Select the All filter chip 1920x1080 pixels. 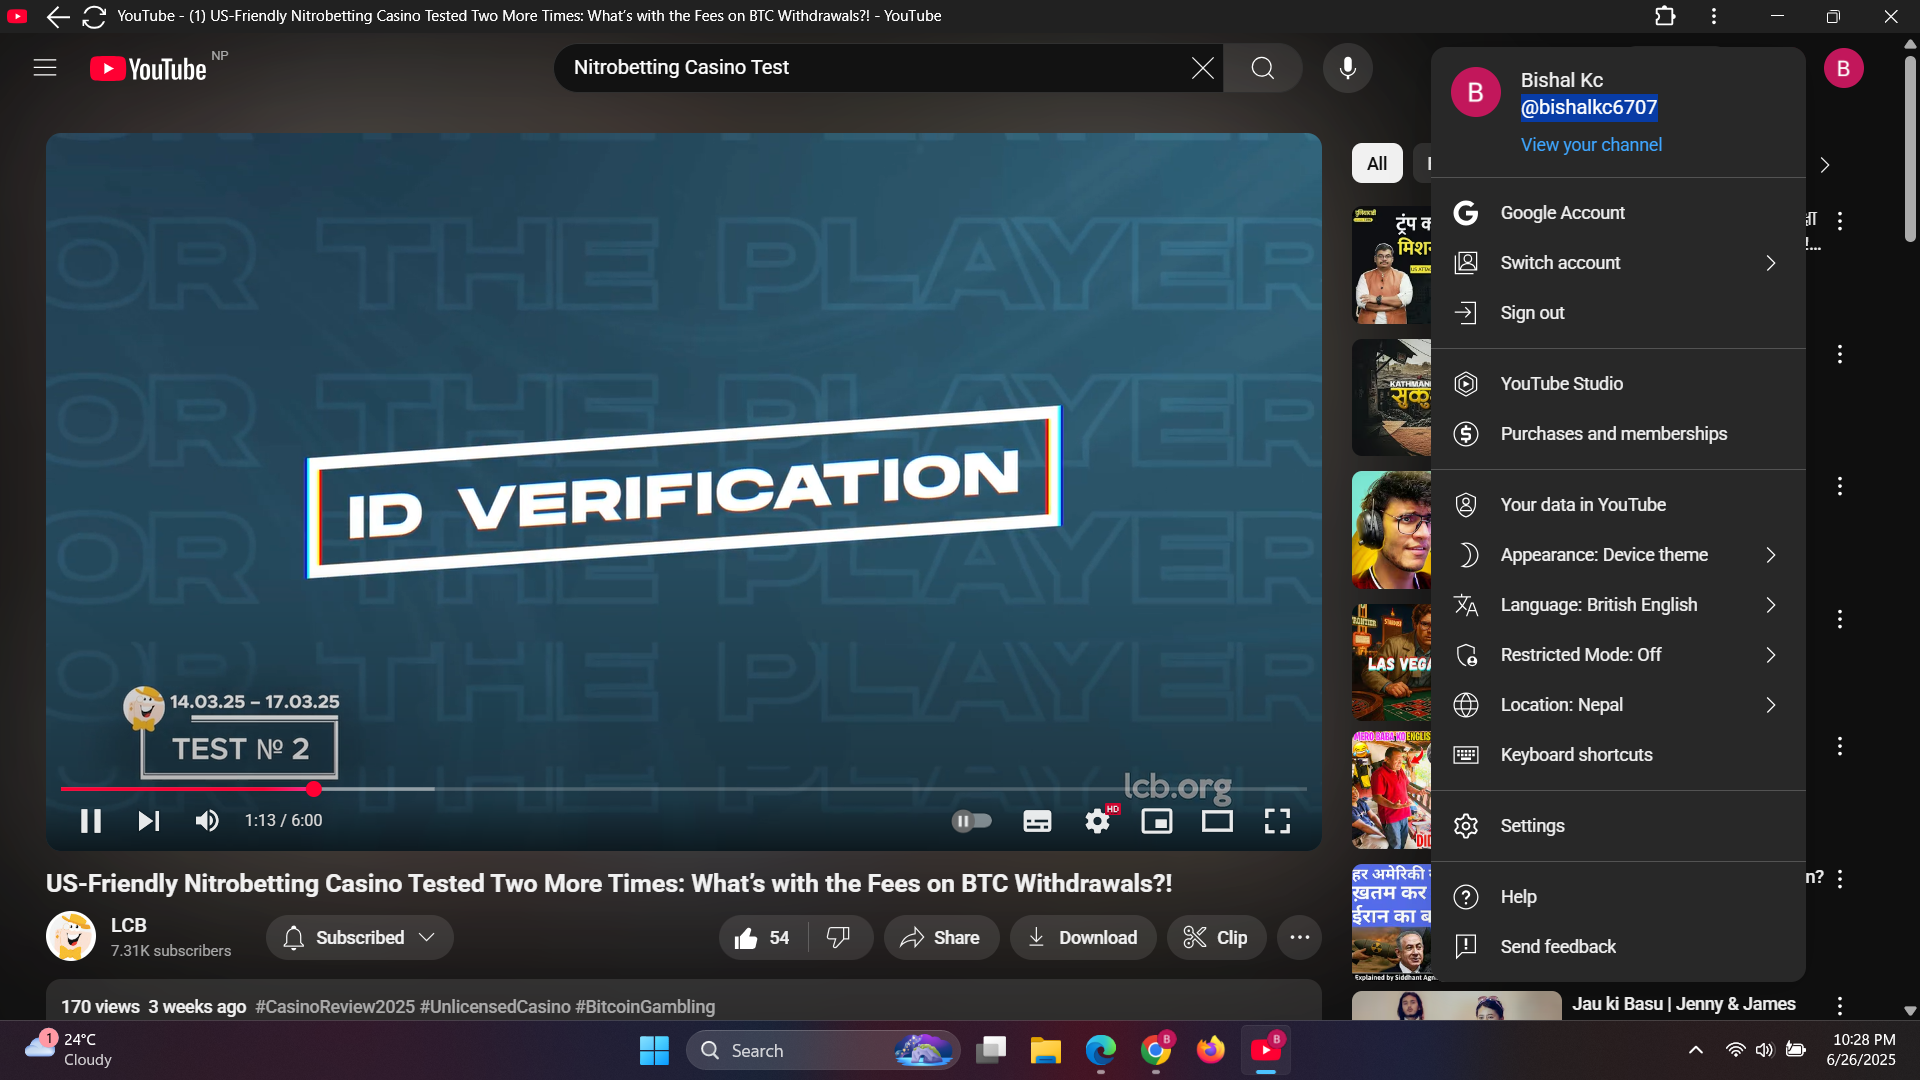coord(1377,164)
